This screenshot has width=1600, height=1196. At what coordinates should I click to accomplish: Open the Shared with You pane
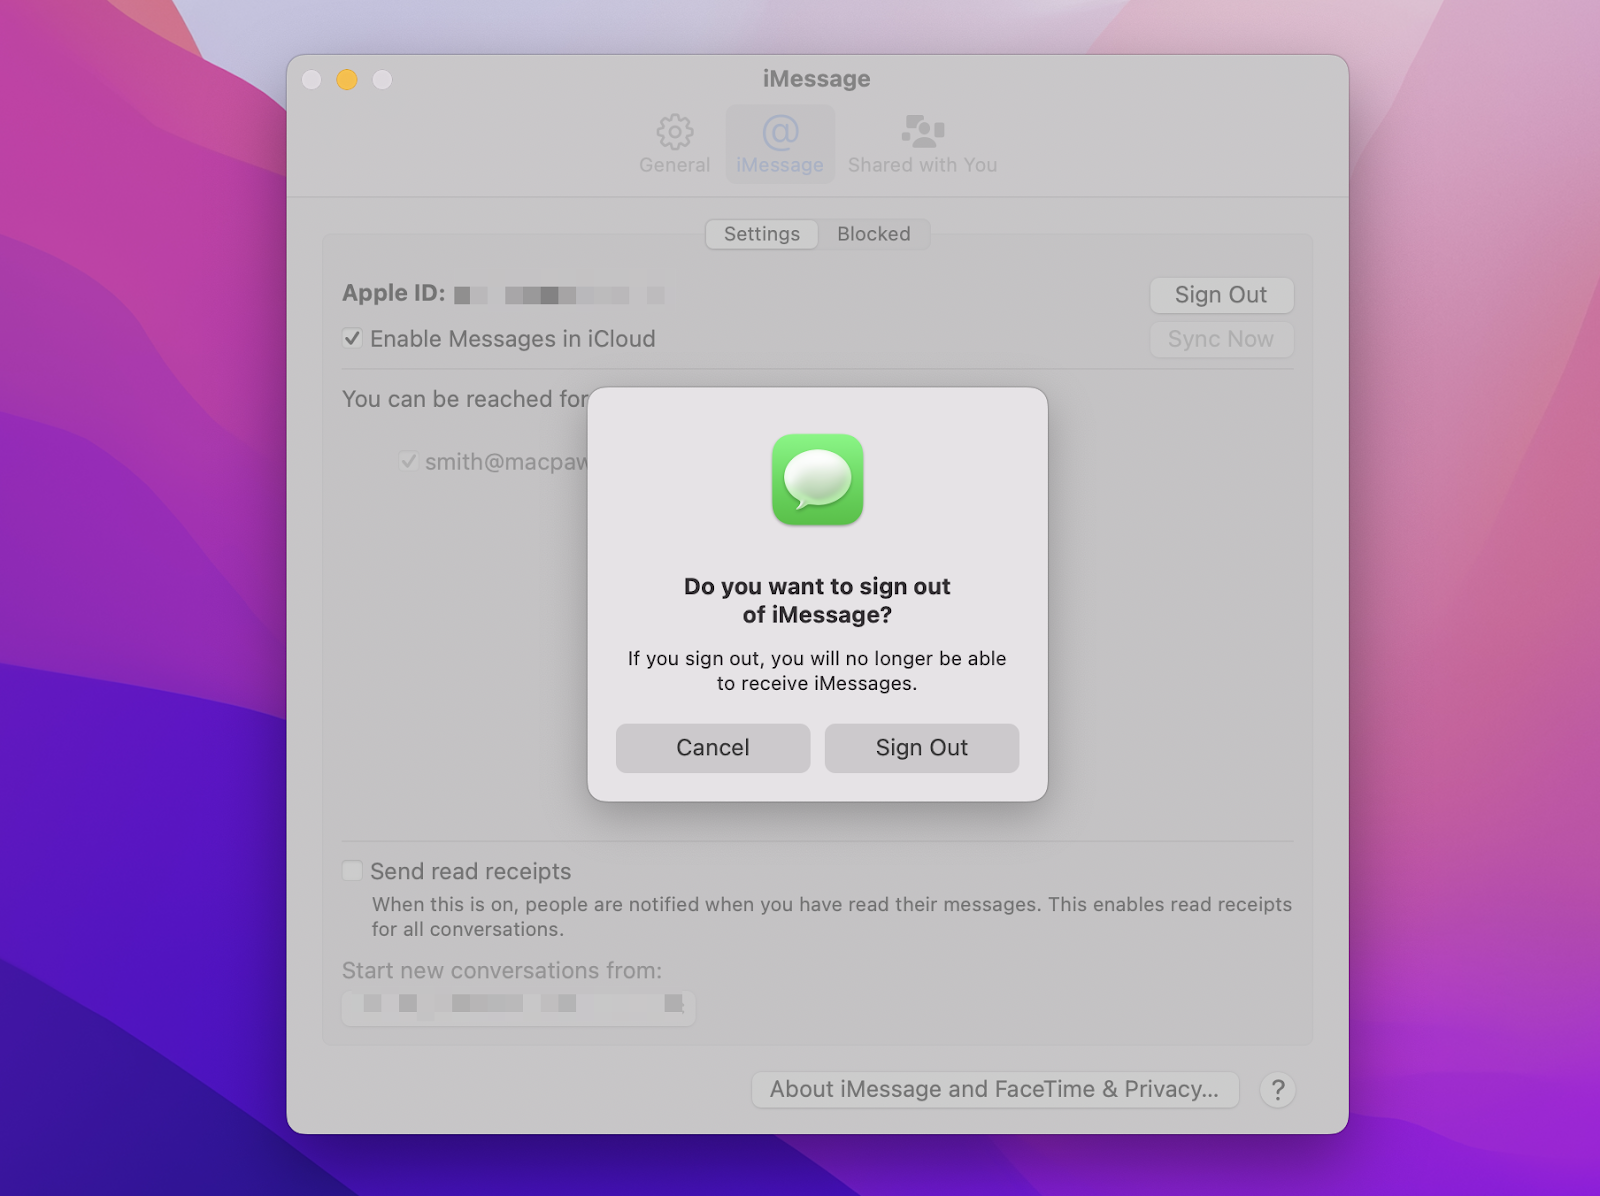921,143
